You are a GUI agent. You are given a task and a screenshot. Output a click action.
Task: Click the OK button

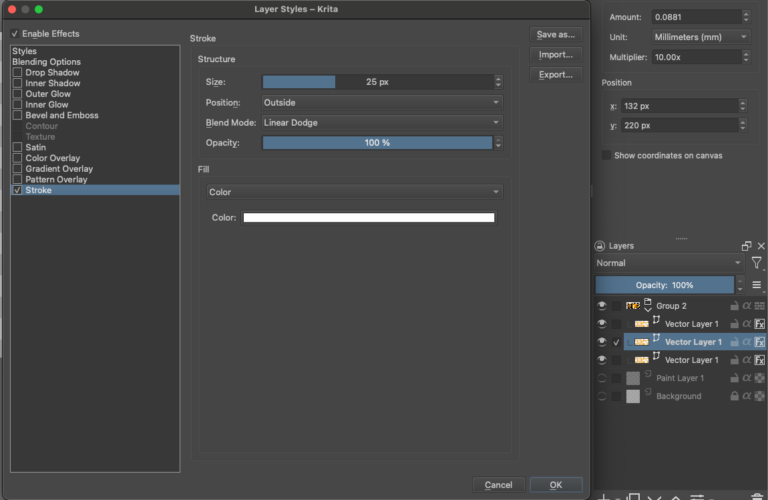[555, 485]
